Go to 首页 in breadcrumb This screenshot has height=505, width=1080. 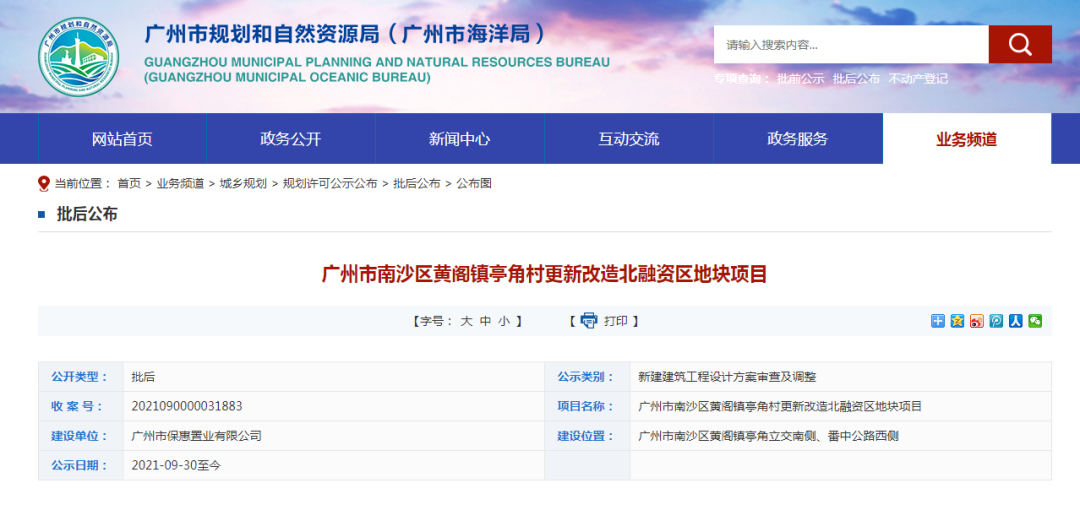[x=129, y=183]
